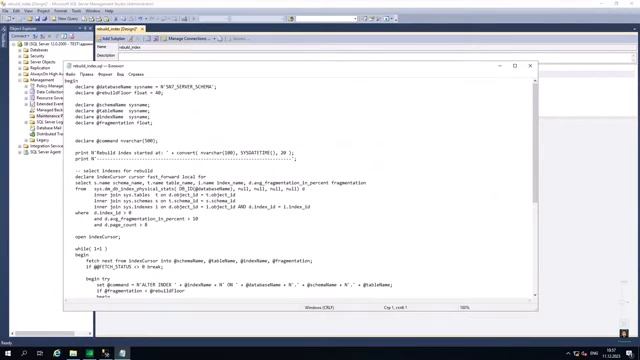Expand the Integration Services node
The height and width of the screenshot is (360, 640).
point(20,146)
